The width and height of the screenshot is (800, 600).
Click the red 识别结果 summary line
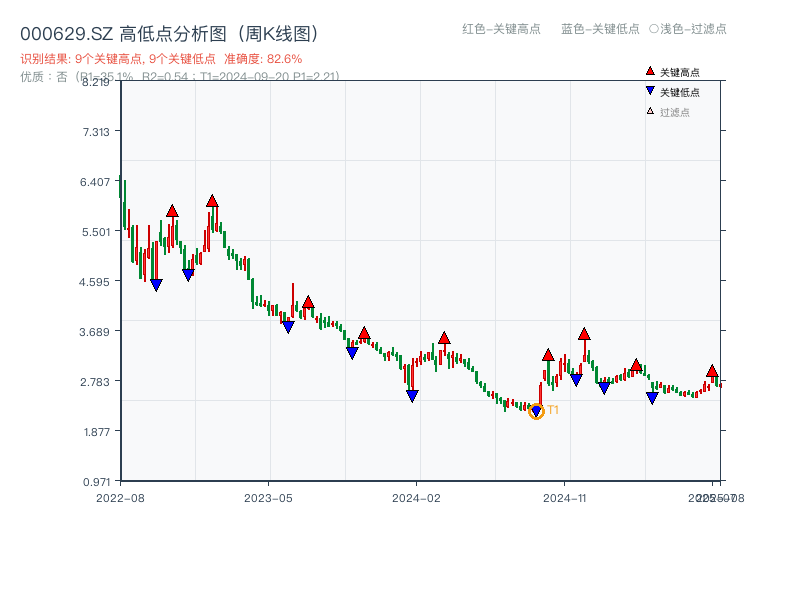click(161, 59)
